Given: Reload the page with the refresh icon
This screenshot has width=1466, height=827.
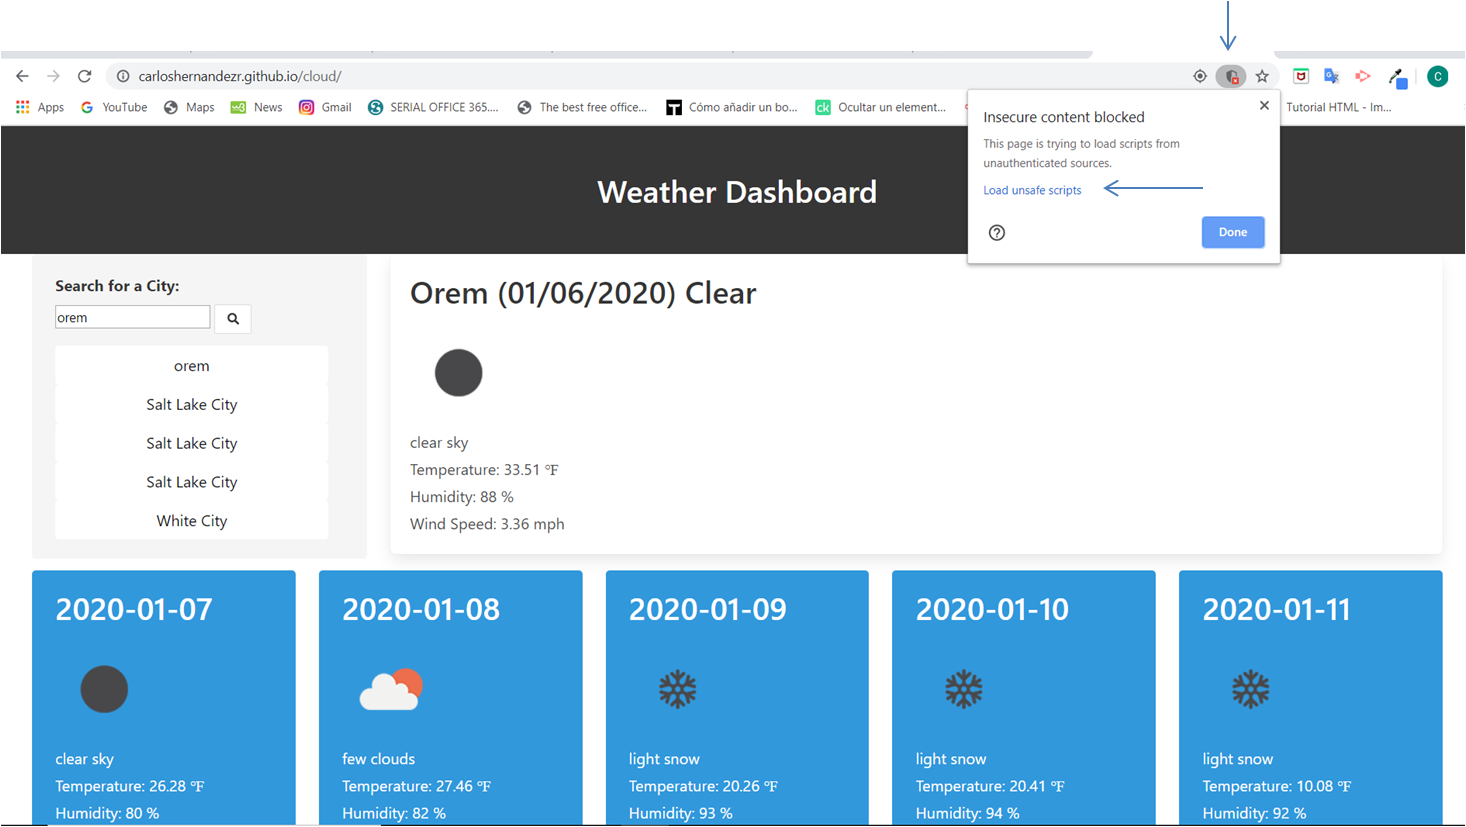Looking at the screenshot, I should [x=85, y=76].
